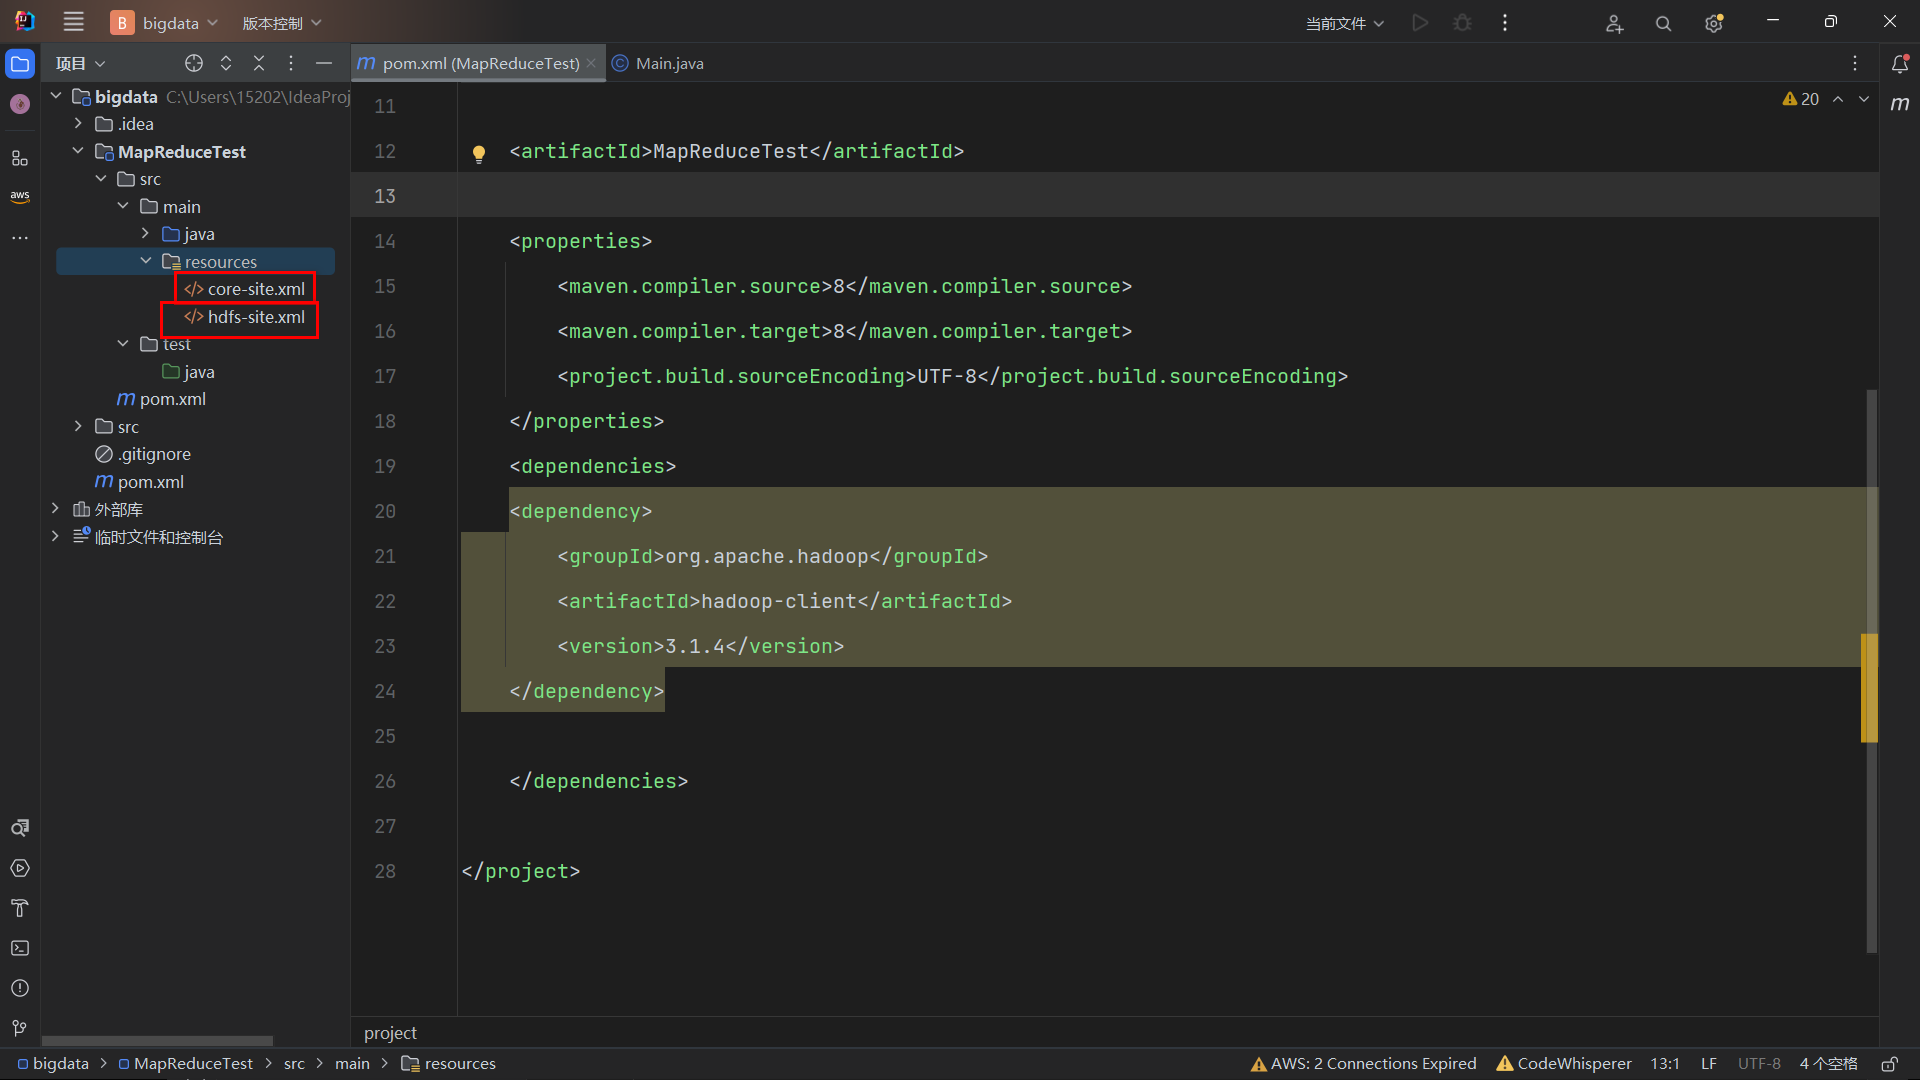
Task: Open the main hamburger menu
Action: (73, 22)
